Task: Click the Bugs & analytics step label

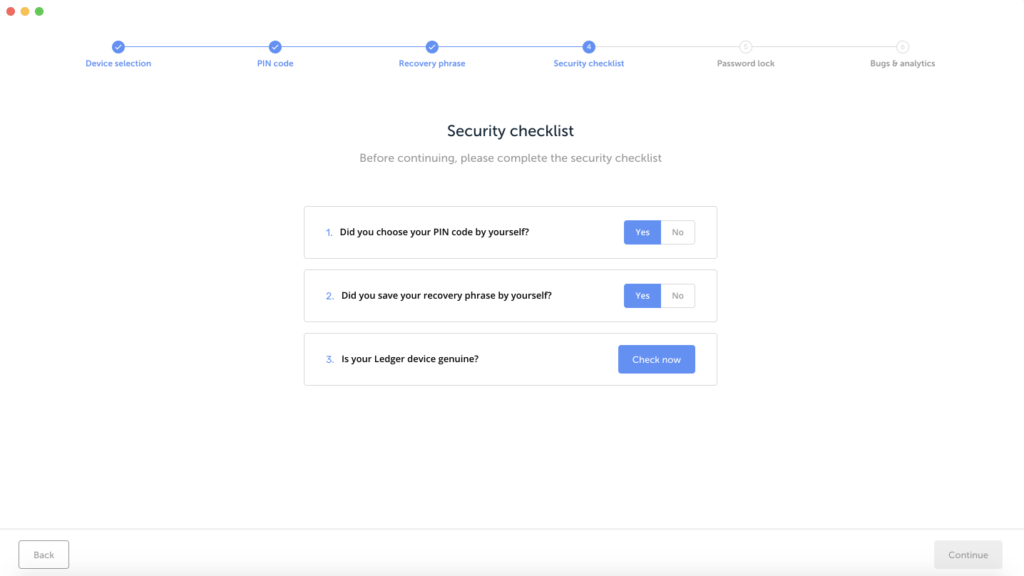Action: point(902,63)
